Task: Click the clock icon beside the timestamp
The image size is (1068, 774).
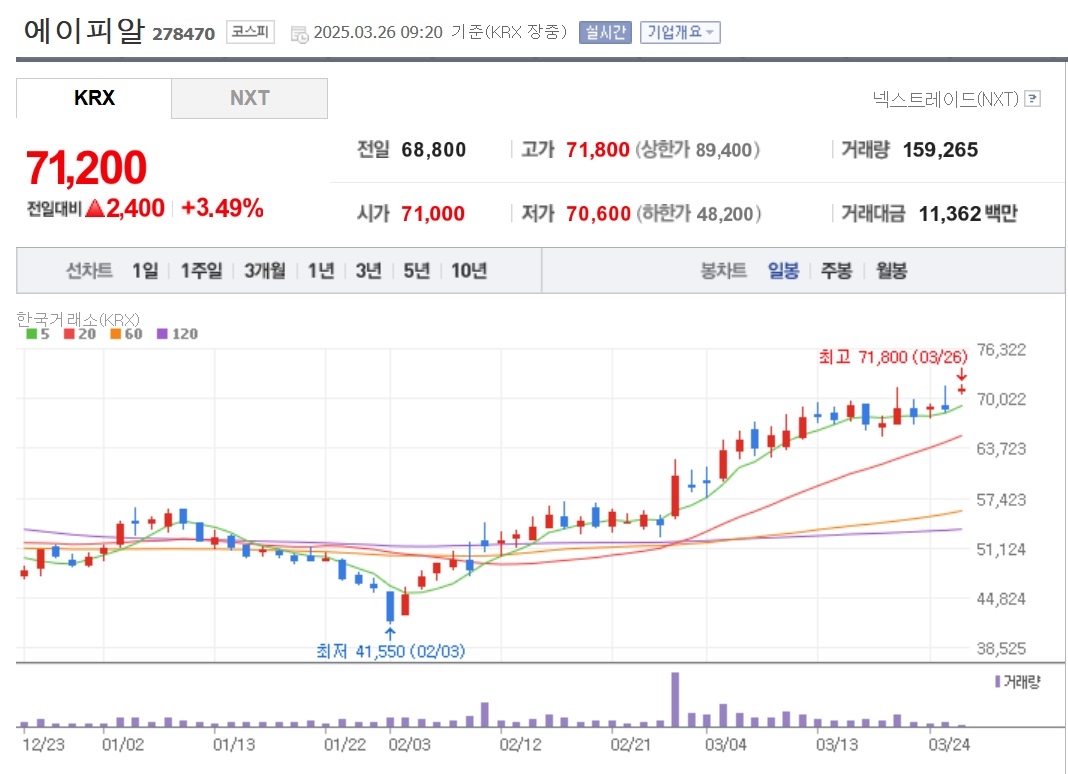Action: tap(300, 34)
